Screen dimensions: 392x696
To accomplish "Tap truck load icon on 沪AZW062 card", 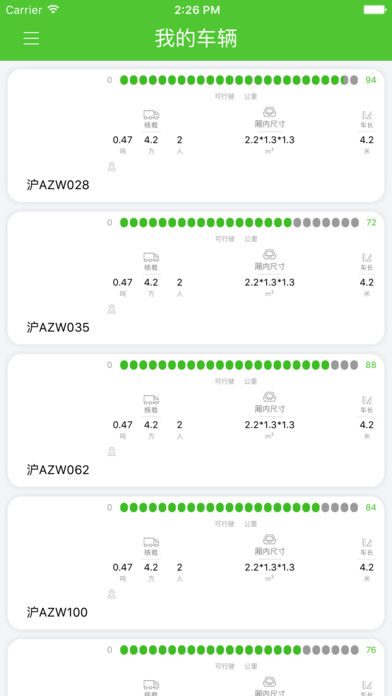I will tap(151, 400).
